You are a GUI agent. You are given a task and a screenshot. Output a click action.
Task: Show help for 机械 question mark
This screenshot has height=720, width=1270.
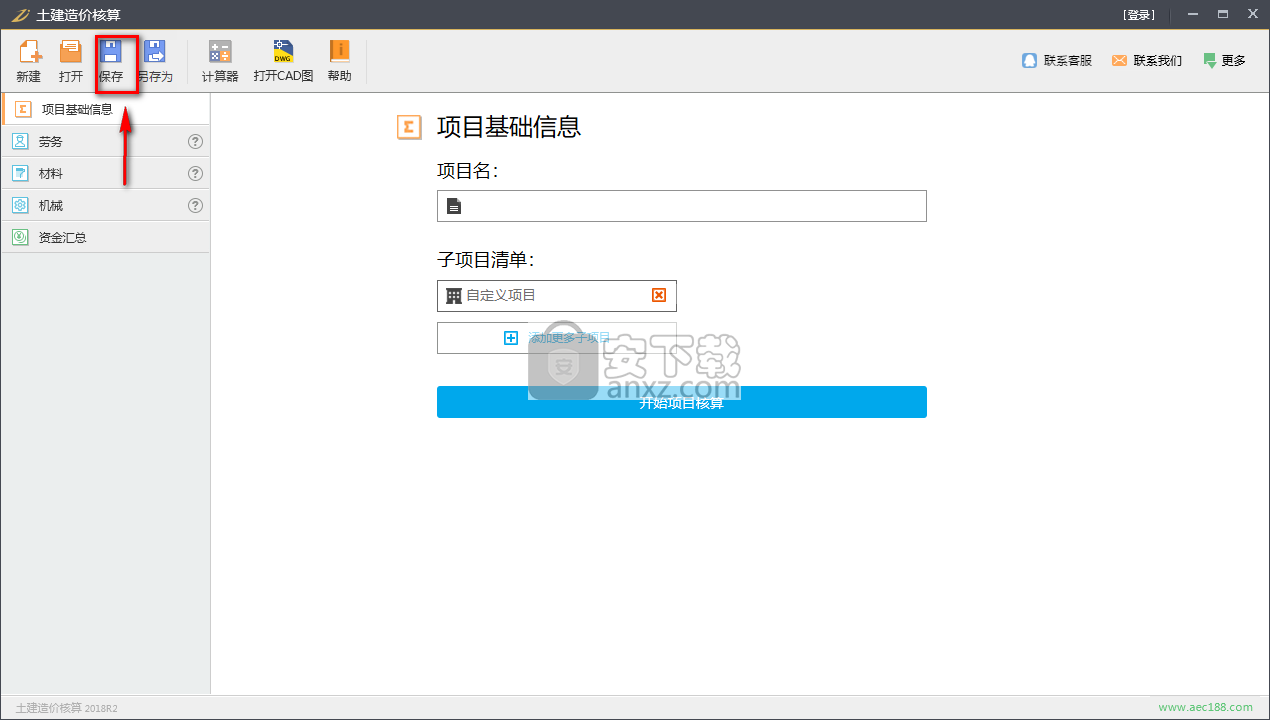196,206
